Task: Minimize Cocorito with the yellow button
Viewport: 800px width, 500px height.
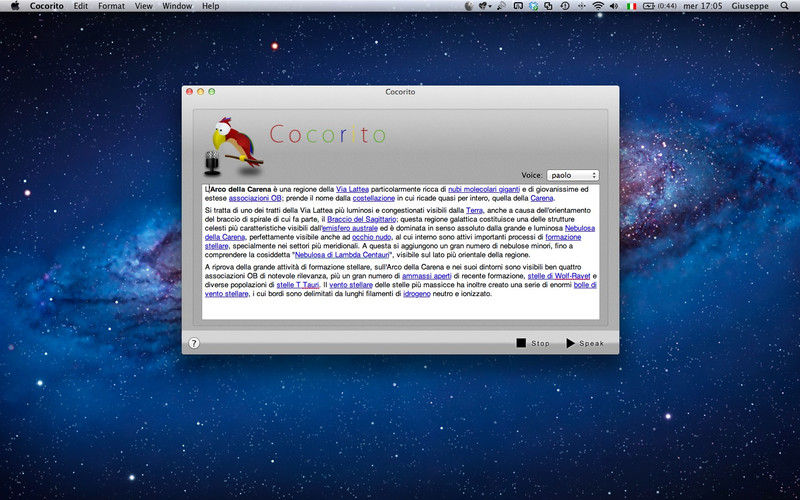Action: [201, 92]
